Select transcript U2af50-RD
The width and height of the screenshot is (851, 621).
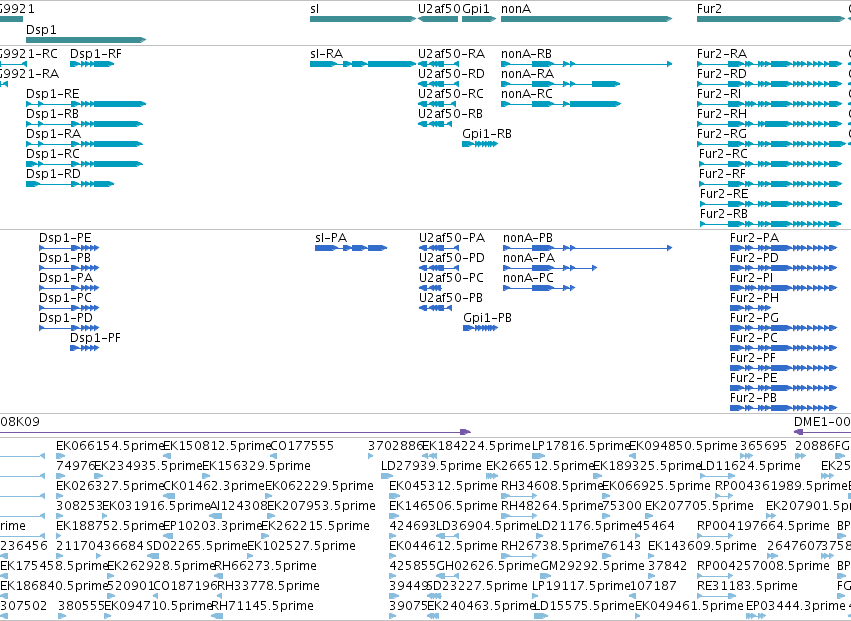(439, 84)
